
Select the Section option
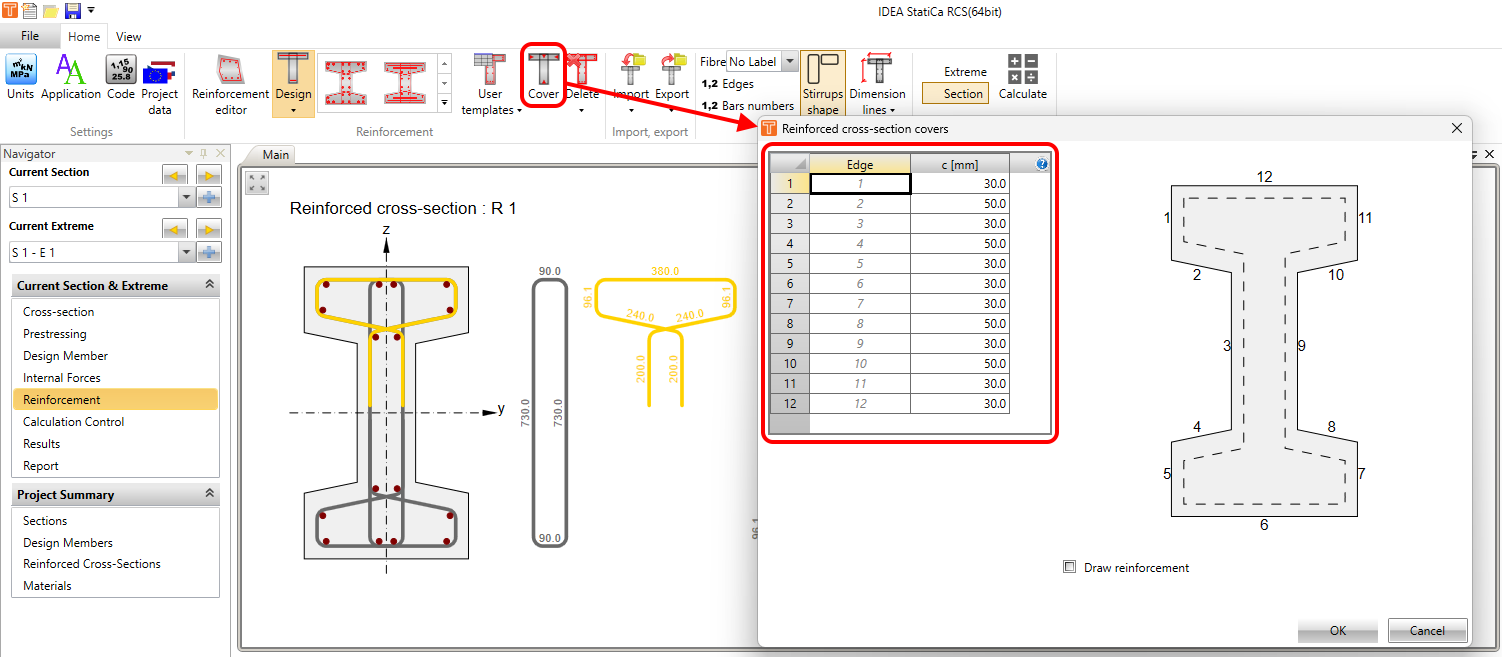coord(955,93)
